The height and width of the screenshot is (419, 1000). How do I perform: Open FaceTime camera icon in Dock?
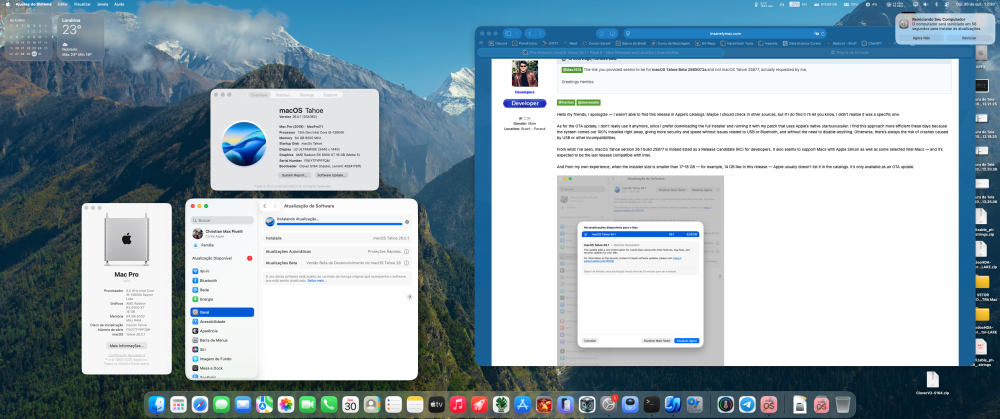(x=307, y=404)
